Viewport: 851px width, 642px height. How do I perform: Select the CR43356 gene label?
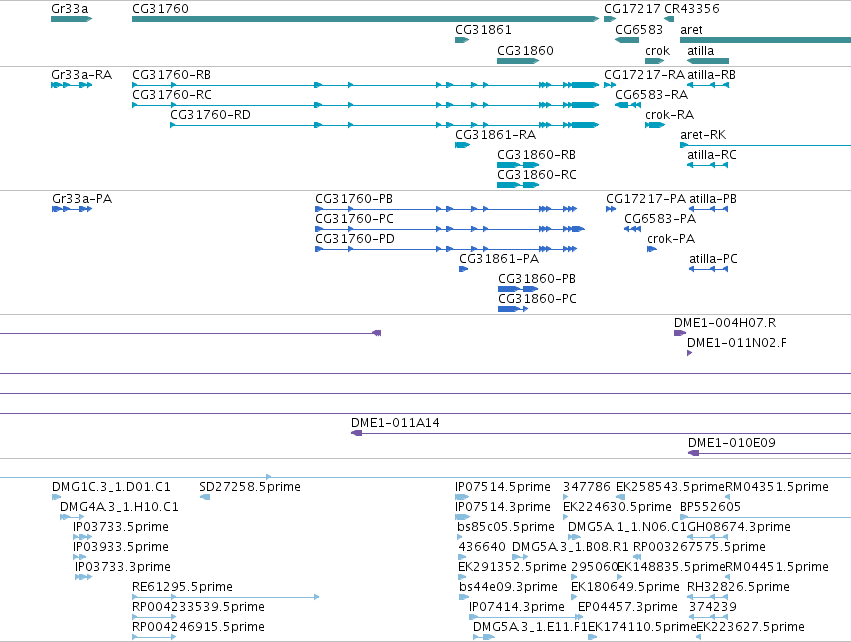[x=691, y=9]
